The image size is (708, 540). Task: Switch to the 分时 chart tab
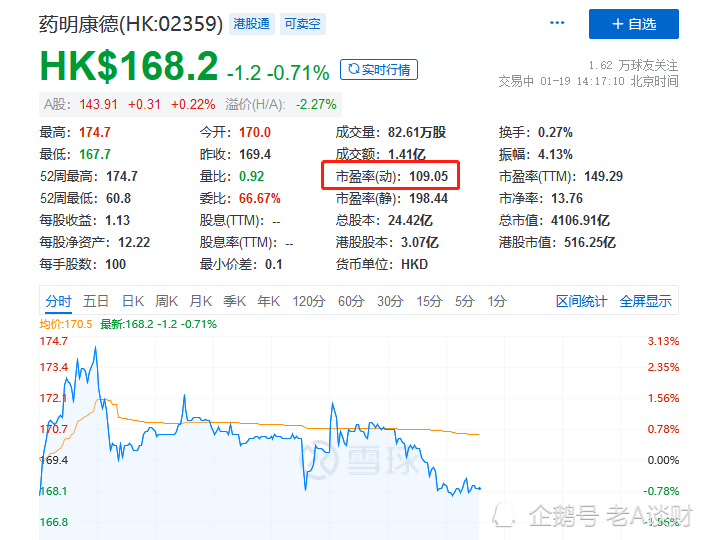click(58, 301)
